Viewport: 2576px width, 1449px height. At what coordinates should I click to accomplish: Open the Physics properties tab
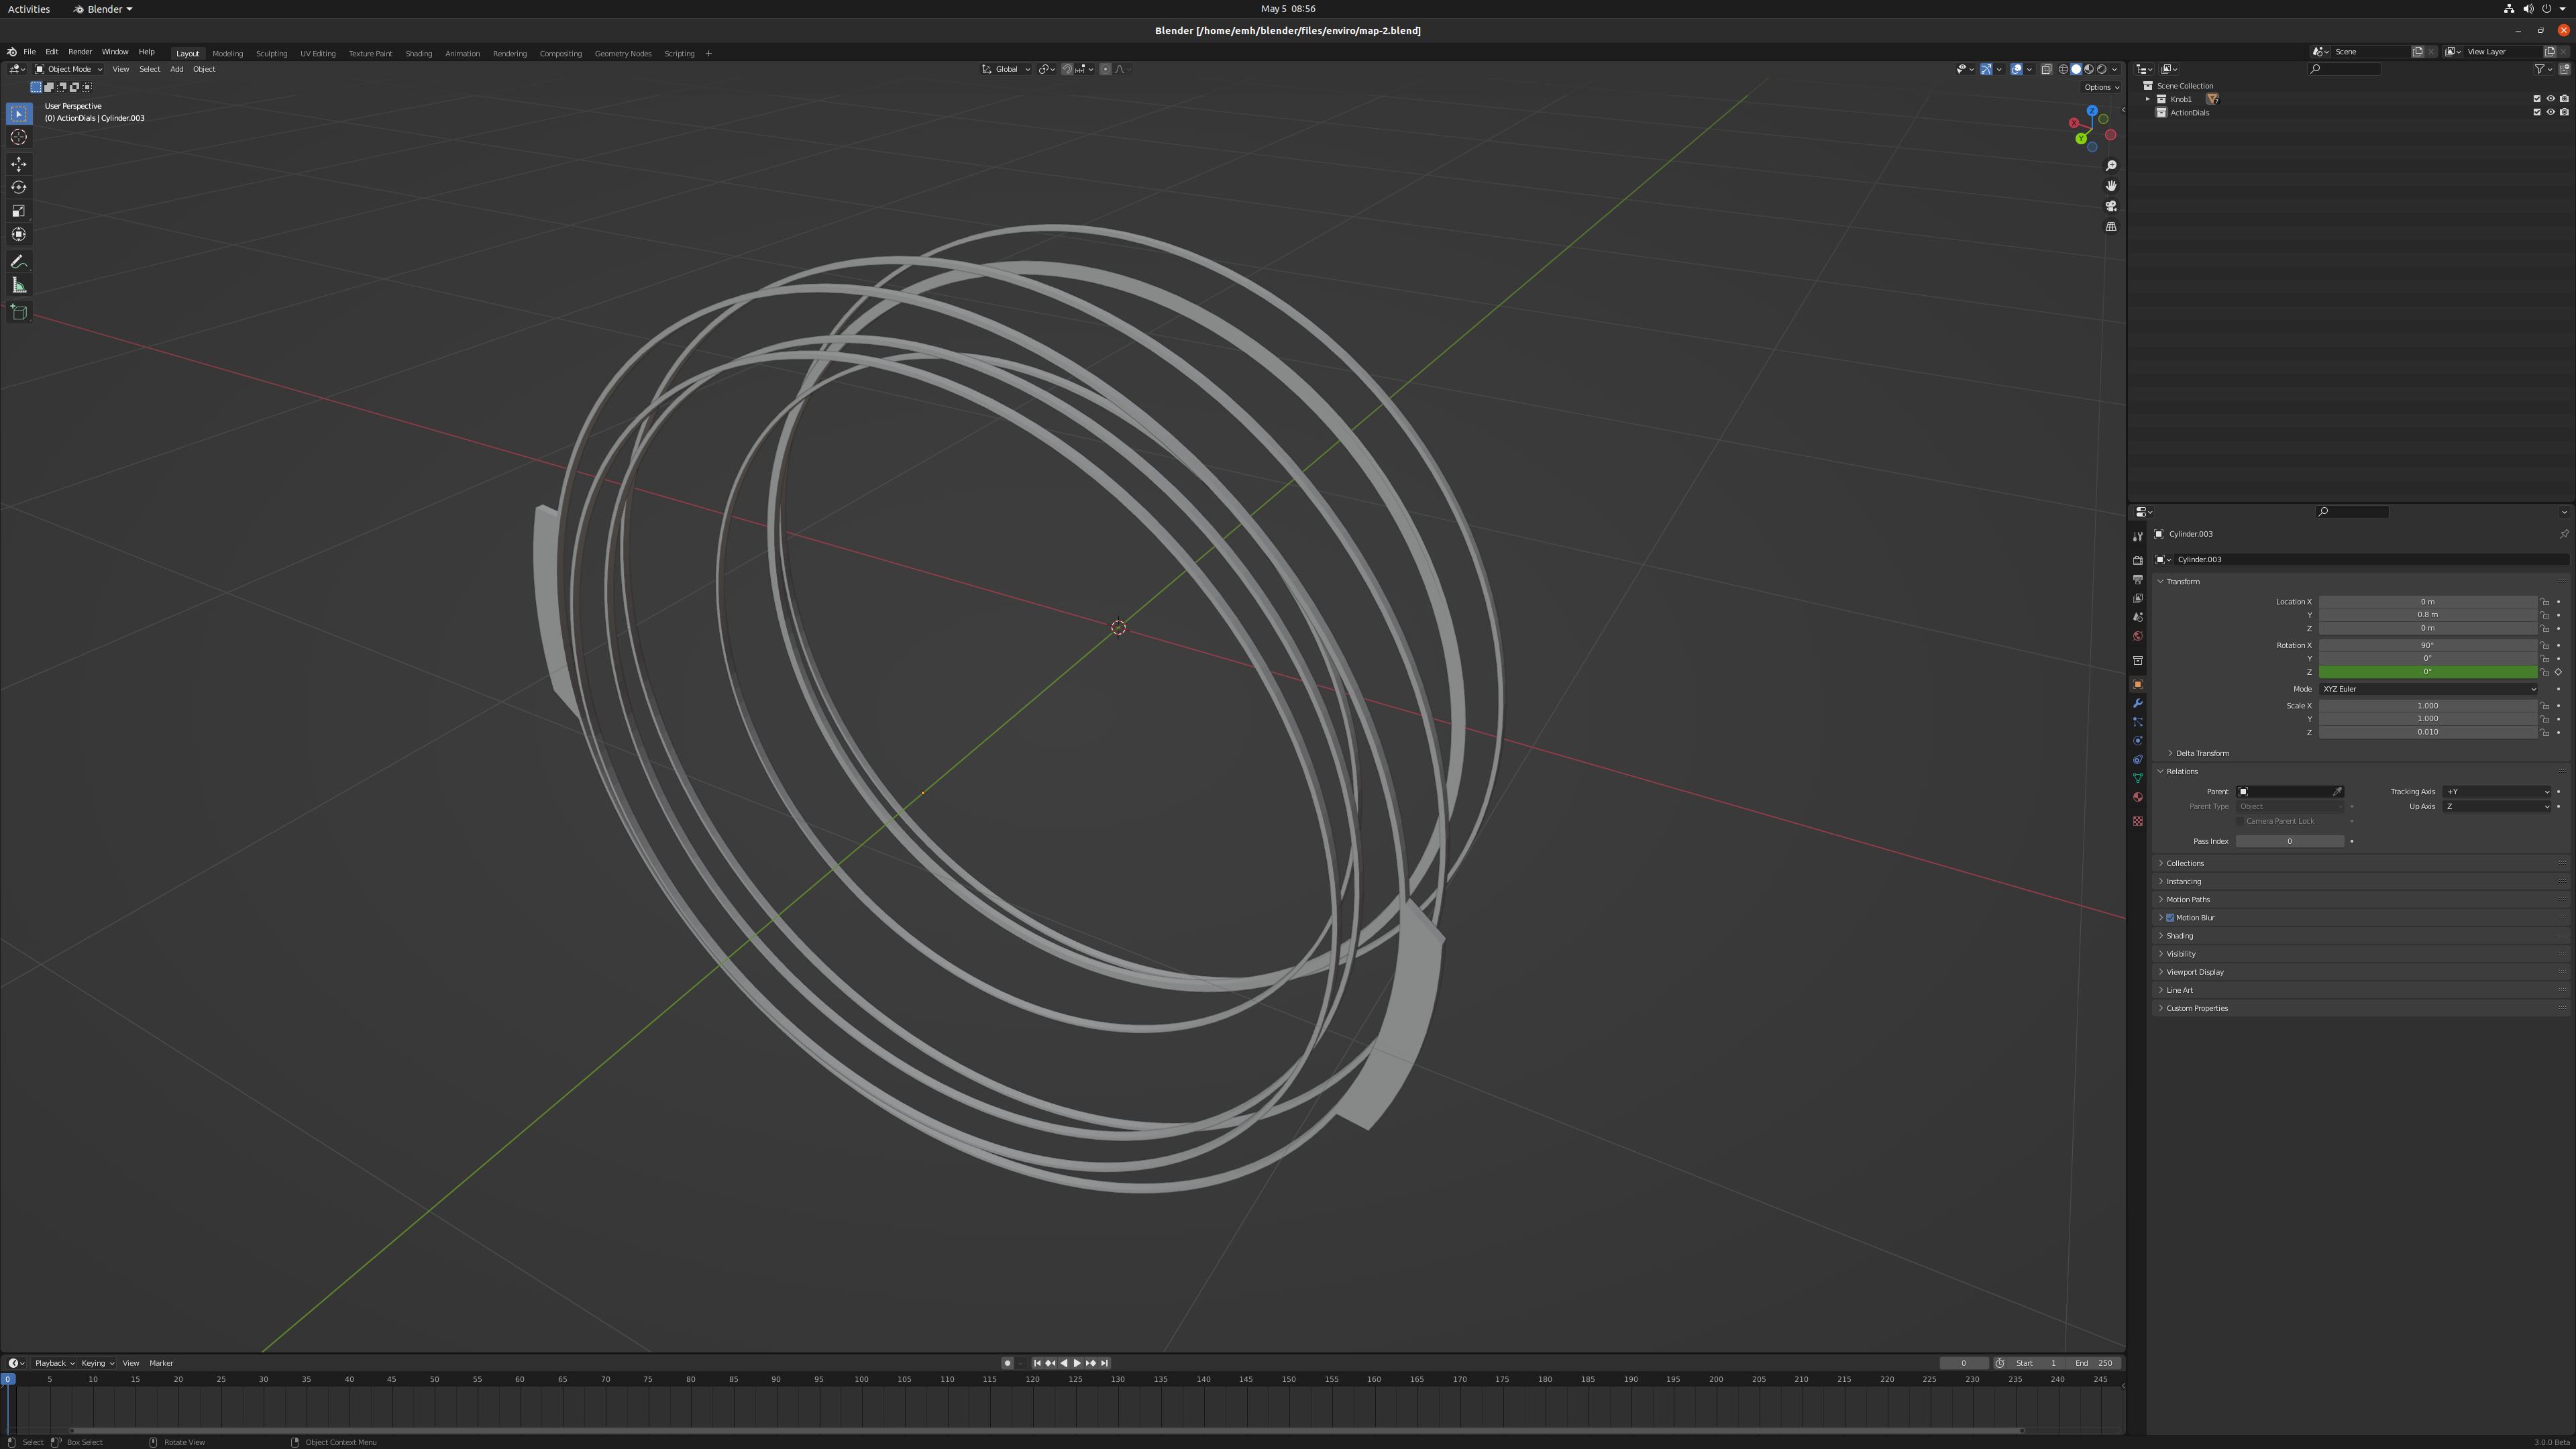(x=2138, y=741)
